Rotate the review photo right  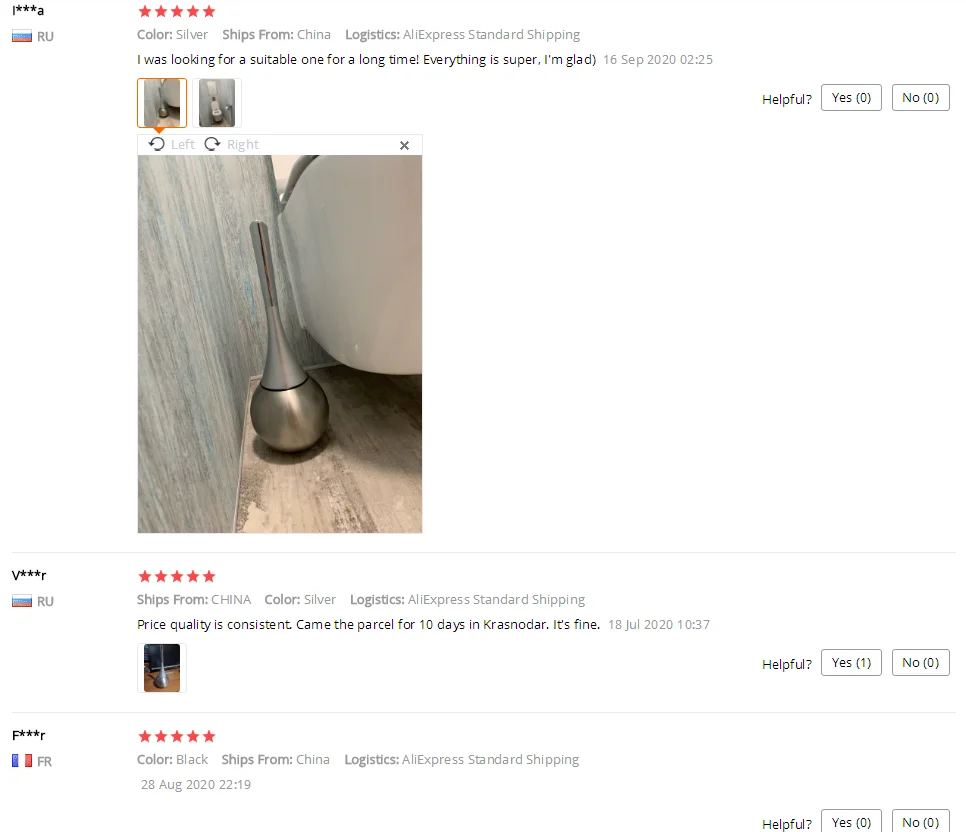click(232, 144)
